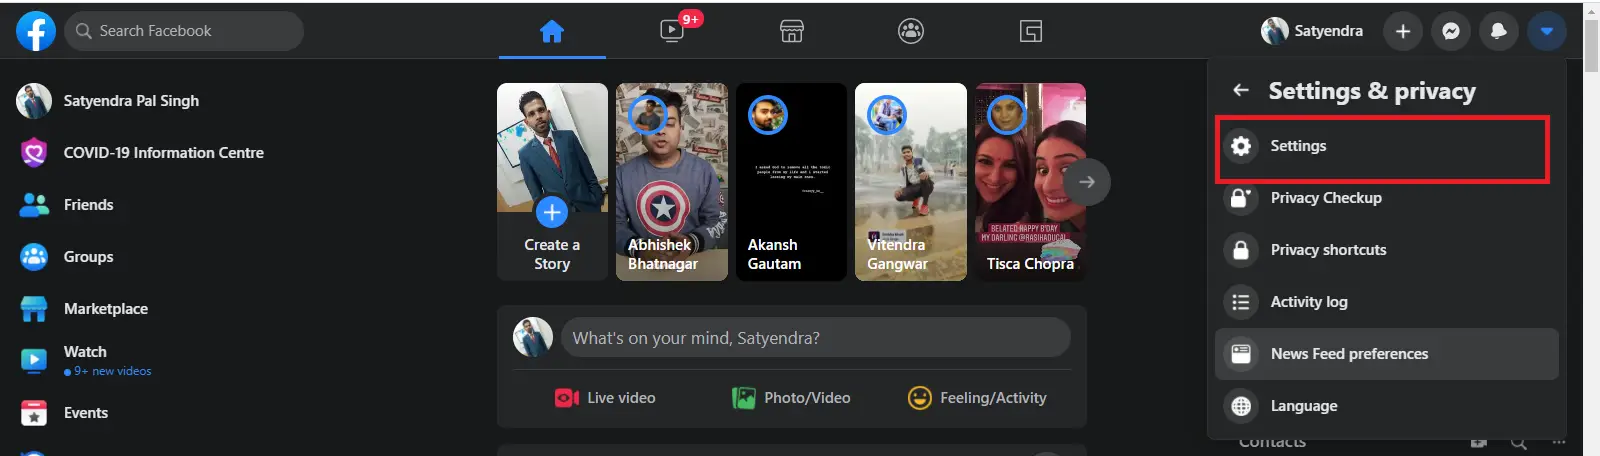The image size is (1600, 456).
Task: Click the Events calendar sidebar icon
Action: click(34, 413)
